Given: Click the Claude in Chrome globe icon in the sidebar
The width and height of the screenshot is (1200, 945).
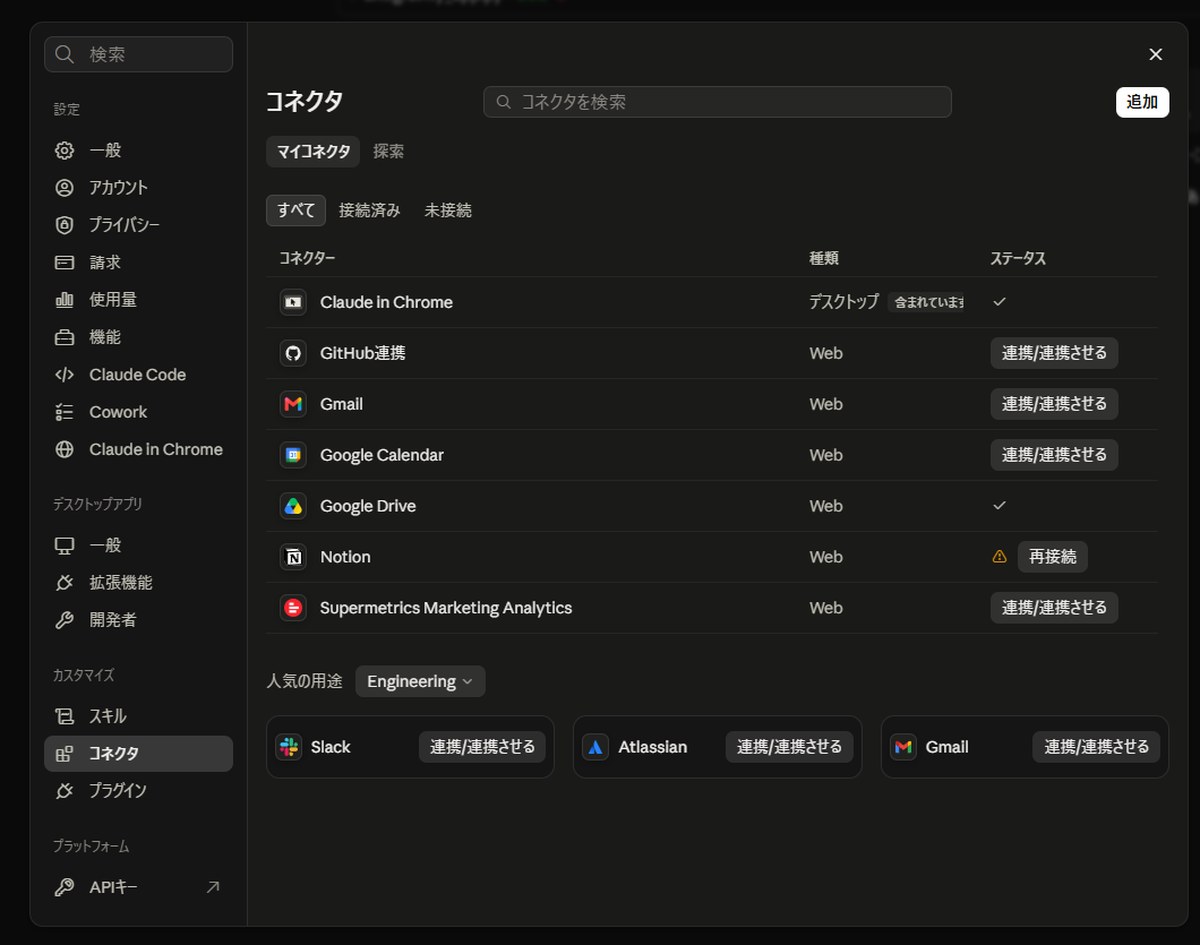Looking at the screenshot, I should tap(65, 449).
